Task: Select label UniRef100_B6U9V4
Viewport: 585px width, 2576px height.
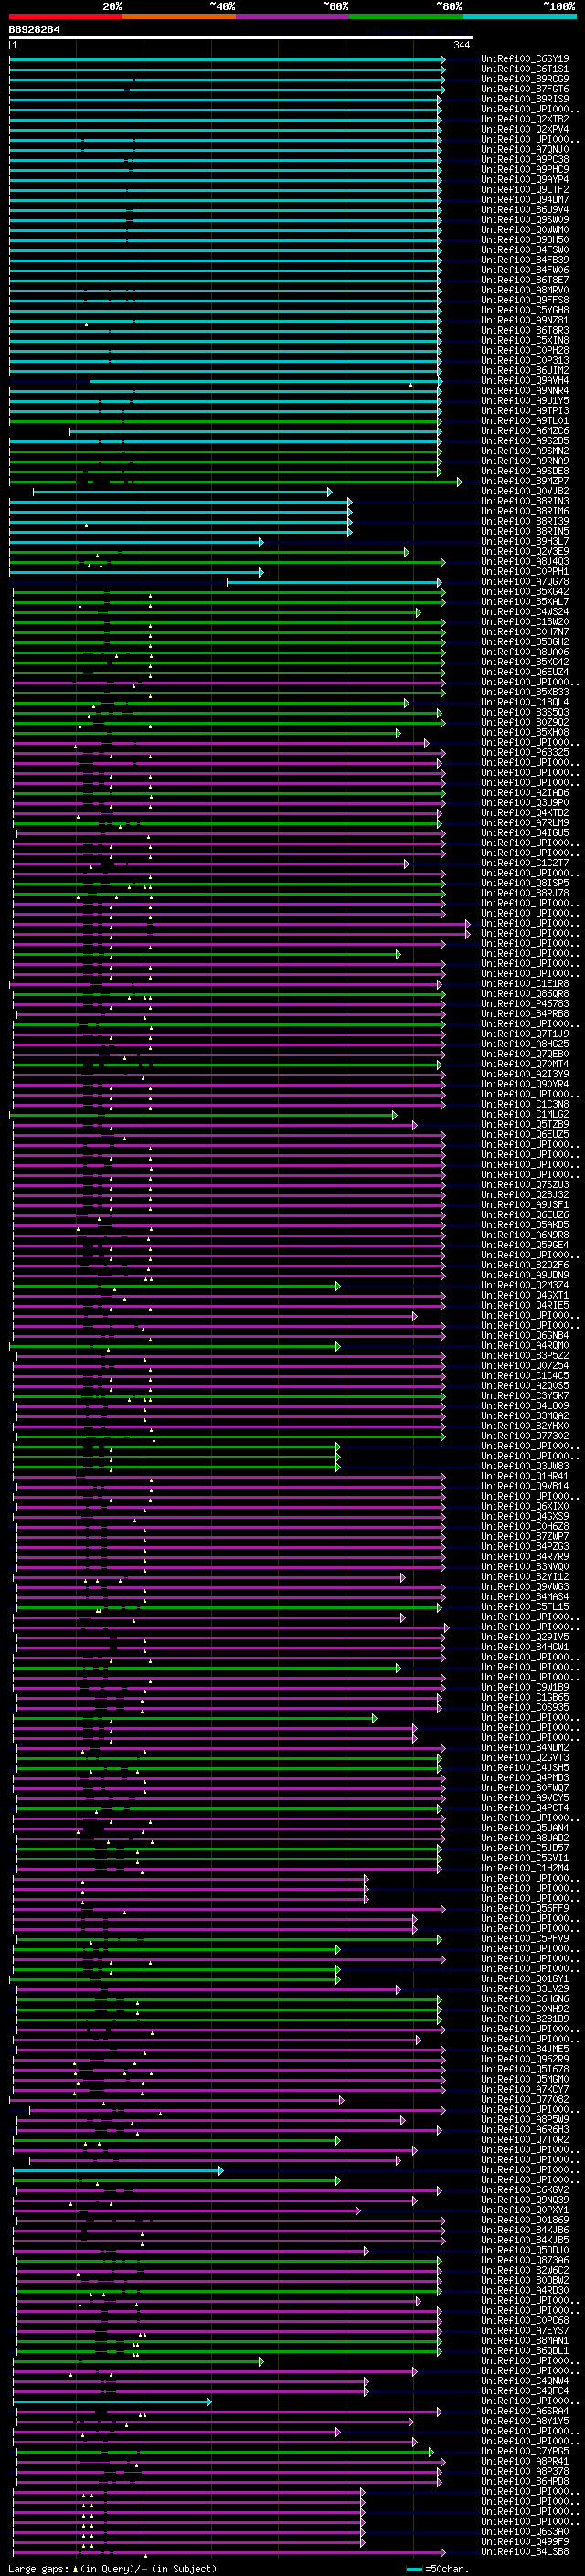Action: pyautogui.click(x=525, y=209)
